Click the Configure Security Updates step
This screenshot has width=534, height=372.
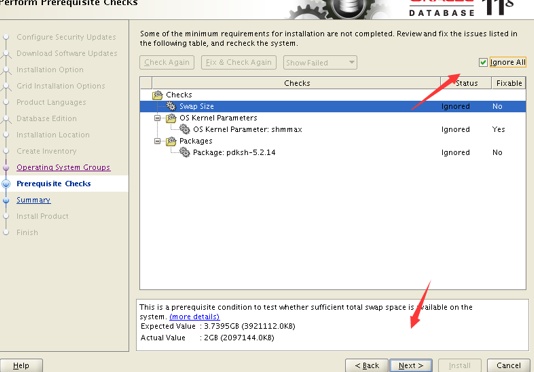click(66, 37)
